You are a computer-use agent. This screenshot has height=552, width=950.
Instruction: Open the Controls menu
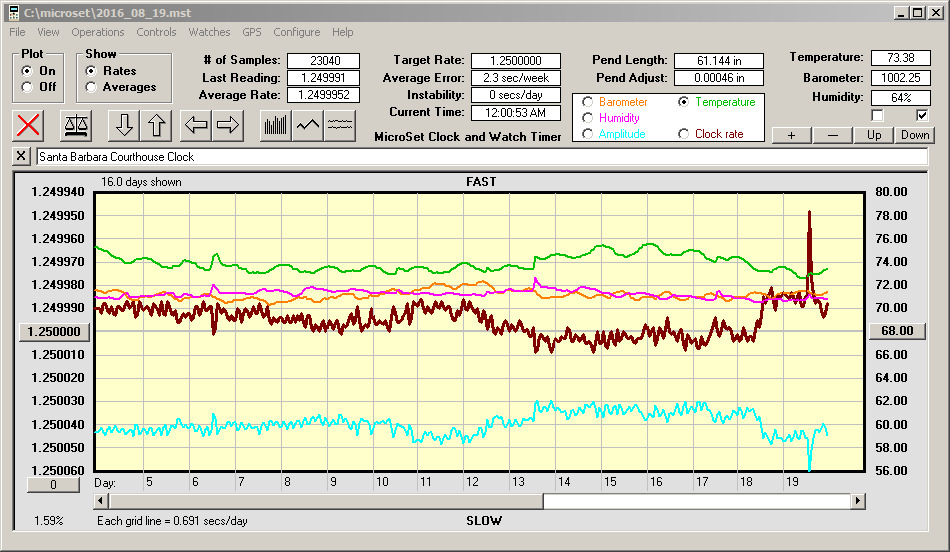tap(156, 32)
